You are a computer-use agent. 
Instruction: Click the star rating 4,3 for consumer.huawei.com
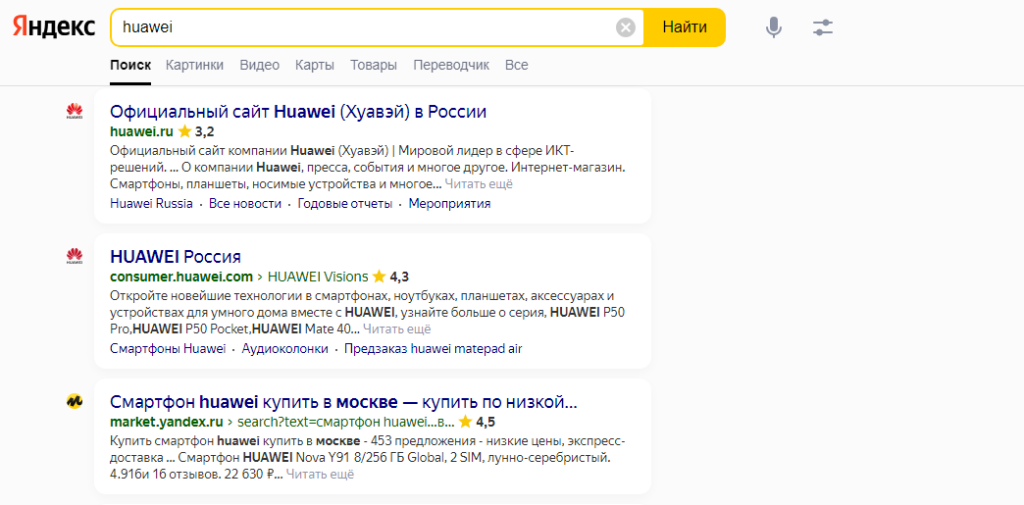tap(391, 276)
